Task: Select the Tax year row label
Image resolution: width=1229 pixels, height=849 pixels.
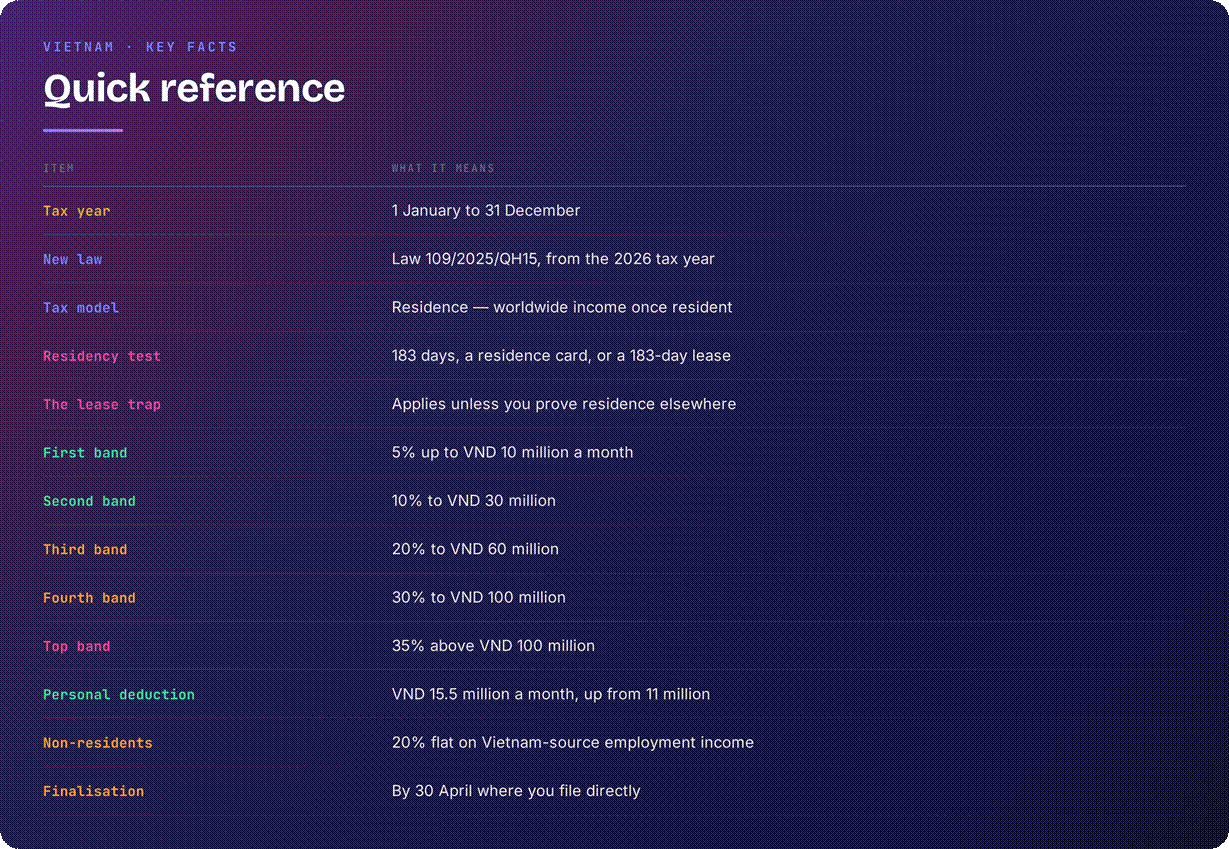Action: pos(77,211)
